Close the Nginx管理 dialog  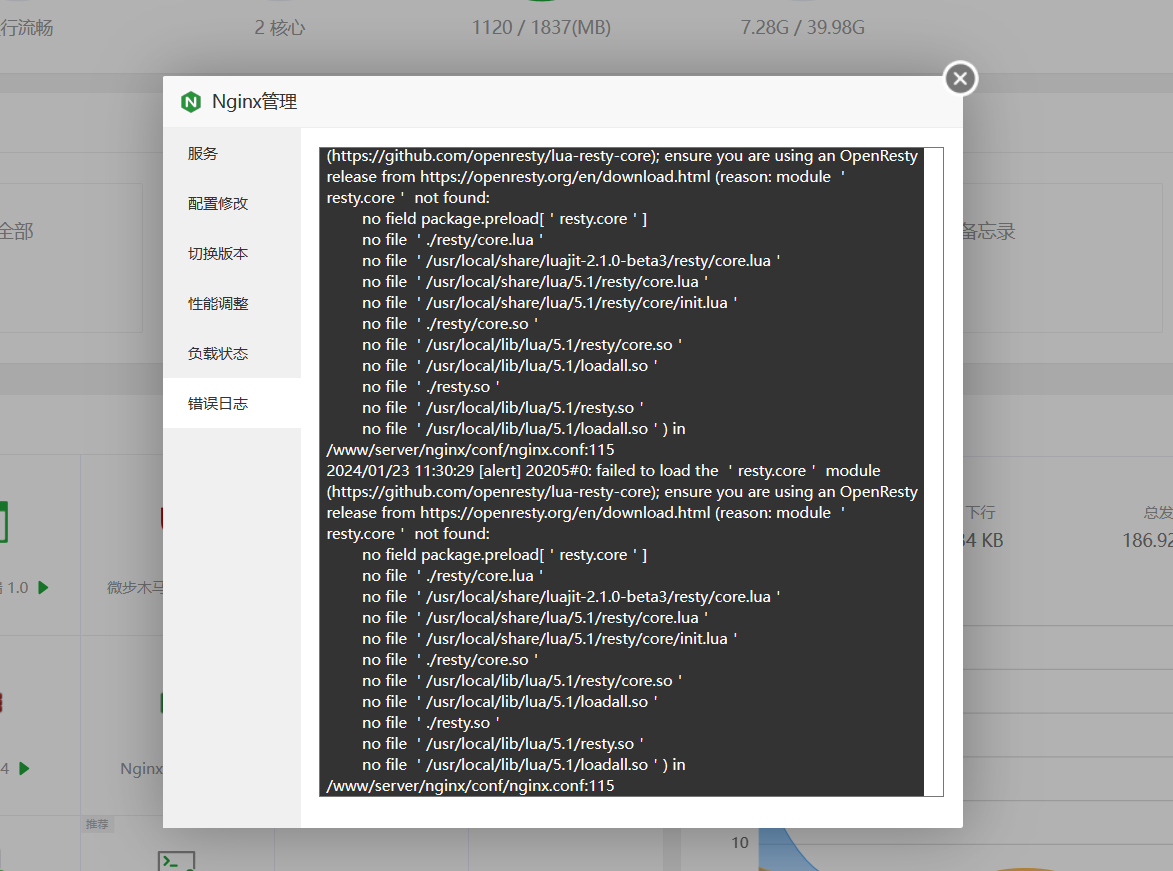pos(961,79)
